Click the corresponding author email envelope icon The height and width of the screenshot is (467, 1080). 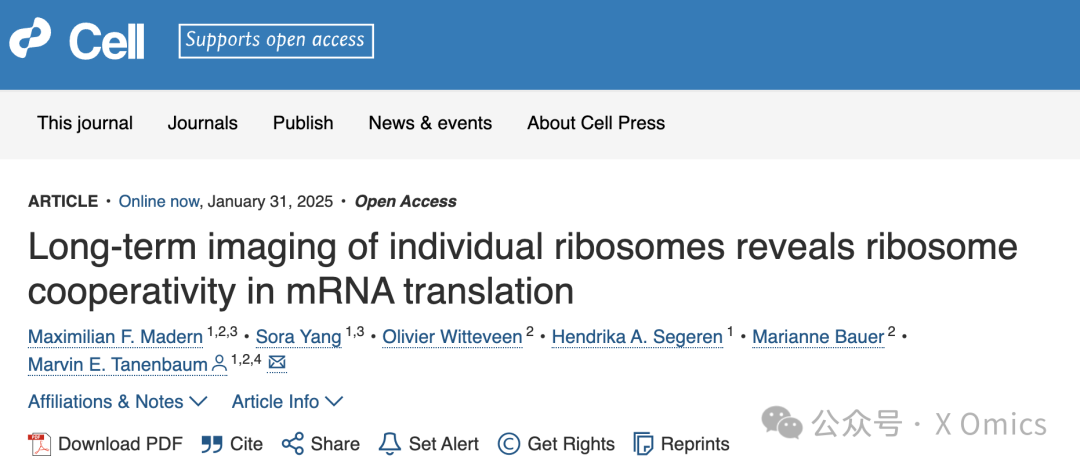277,363
